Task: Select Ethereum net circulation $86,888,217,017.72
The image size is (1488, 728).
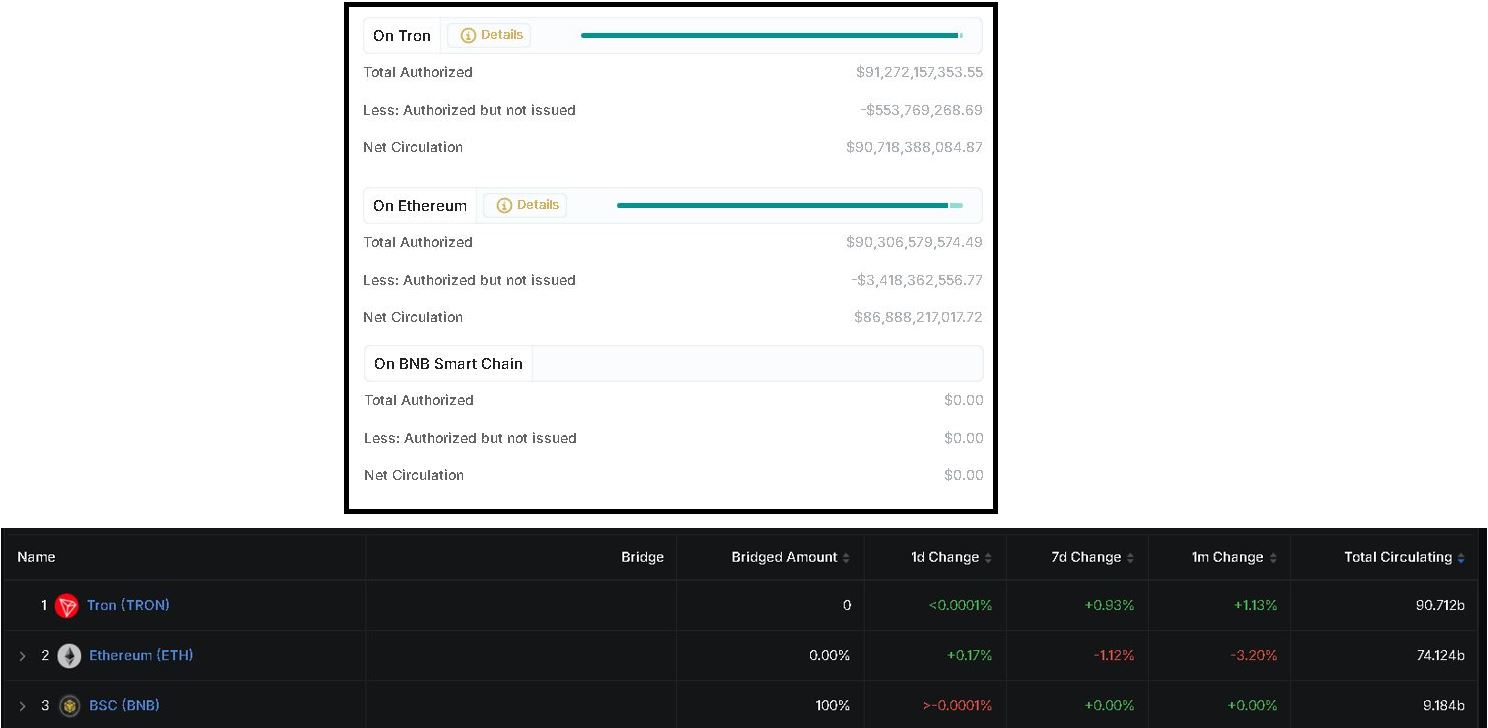Action: pos(918,317)
